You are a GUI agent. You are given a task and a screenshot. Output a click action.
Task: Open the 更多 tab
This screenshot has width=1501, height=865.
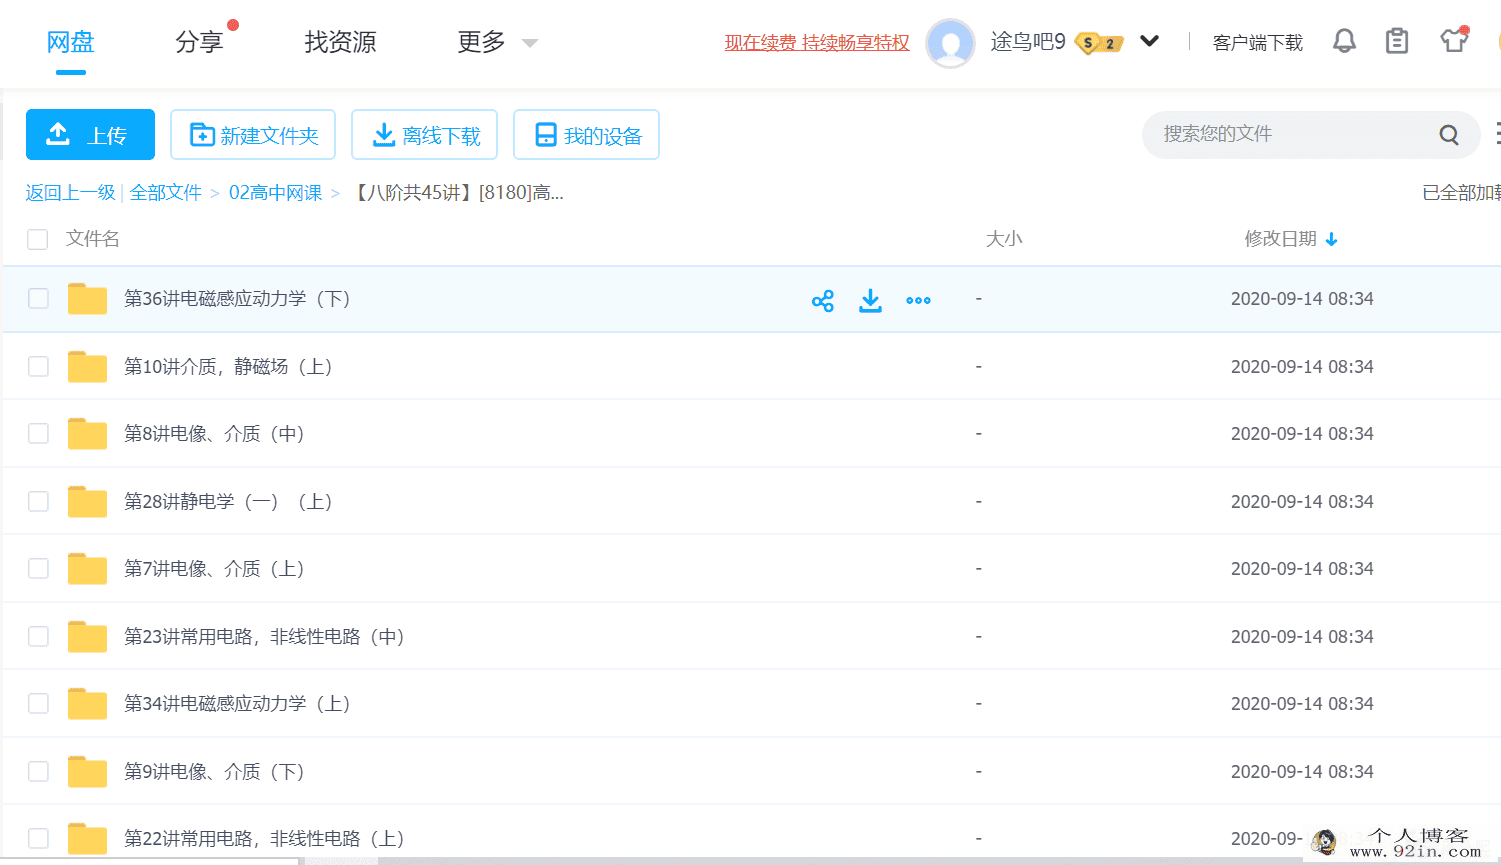click(x=481, y=42)
